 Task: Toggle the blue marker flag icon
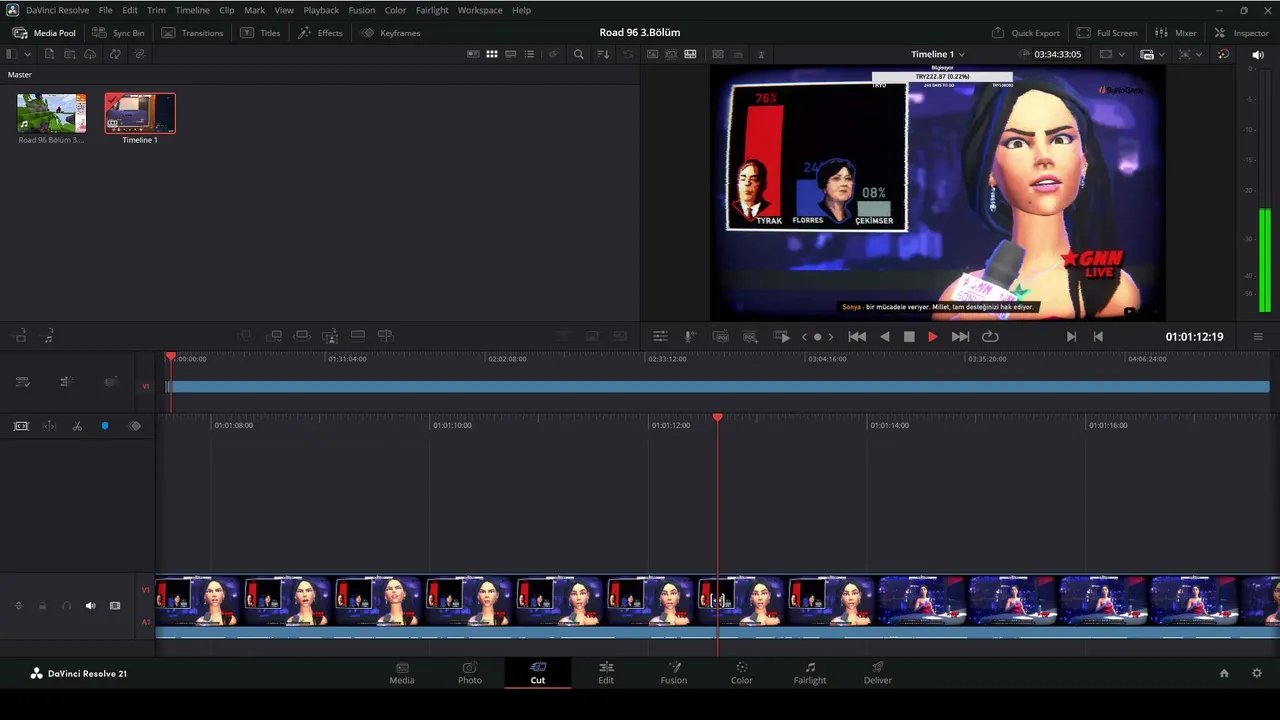(105, 426)
